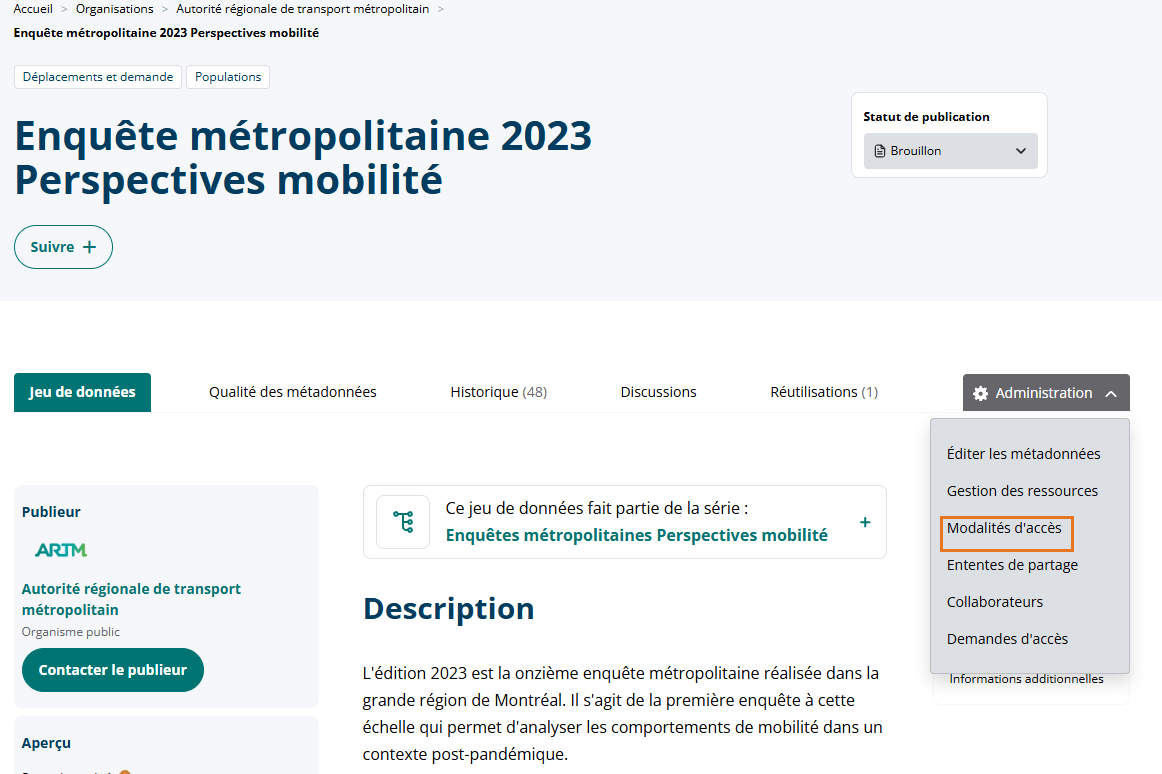Click the series hierarchy tree icon
1162x774 pixels.
pyautogui.click(x=403, y=522)
